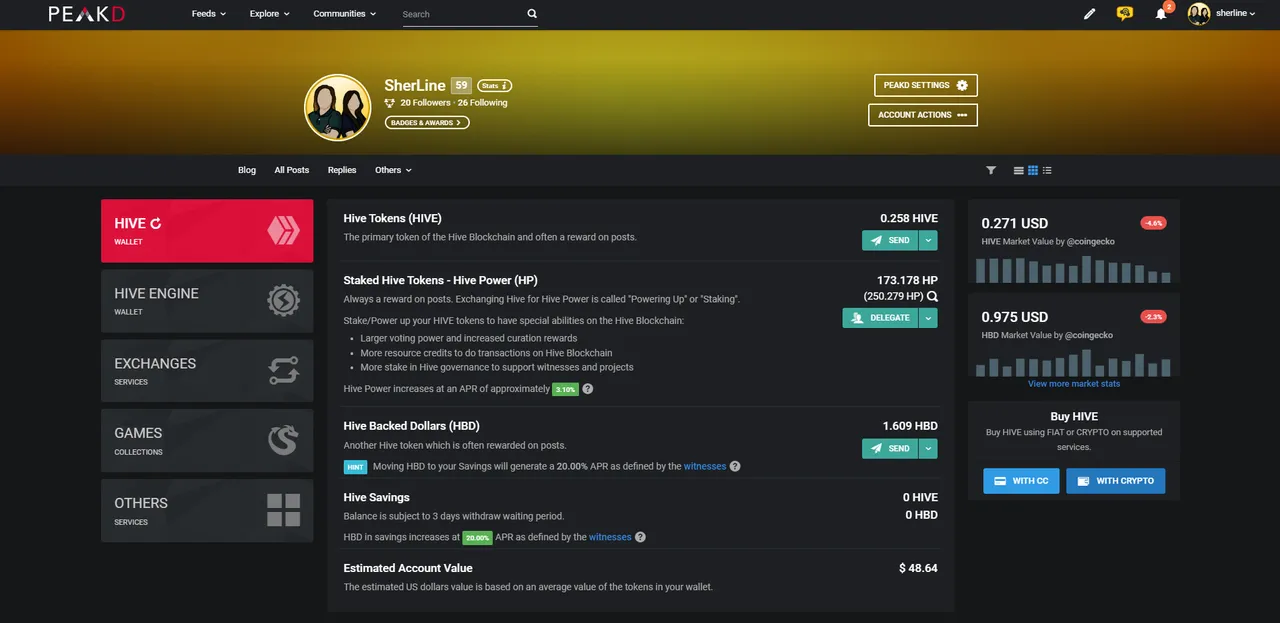Open Account Actions
The image size is (1280, 623).
pyautogui.click(x=922, y=115)
